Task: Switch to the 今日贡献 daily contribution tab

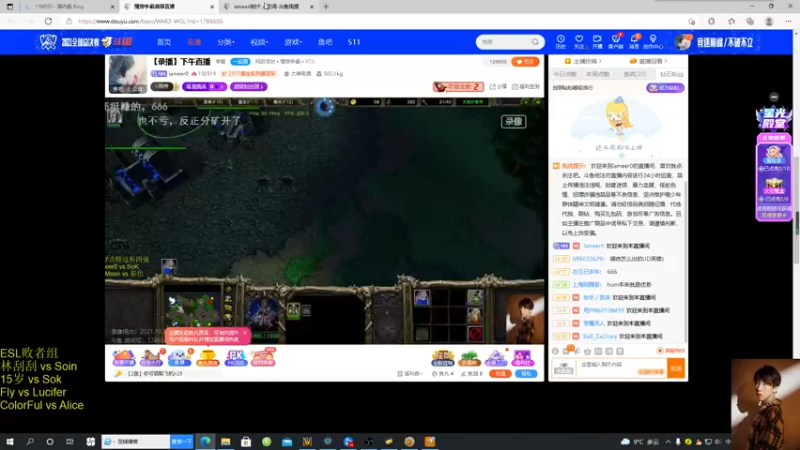Action: [x=565, y=74]
